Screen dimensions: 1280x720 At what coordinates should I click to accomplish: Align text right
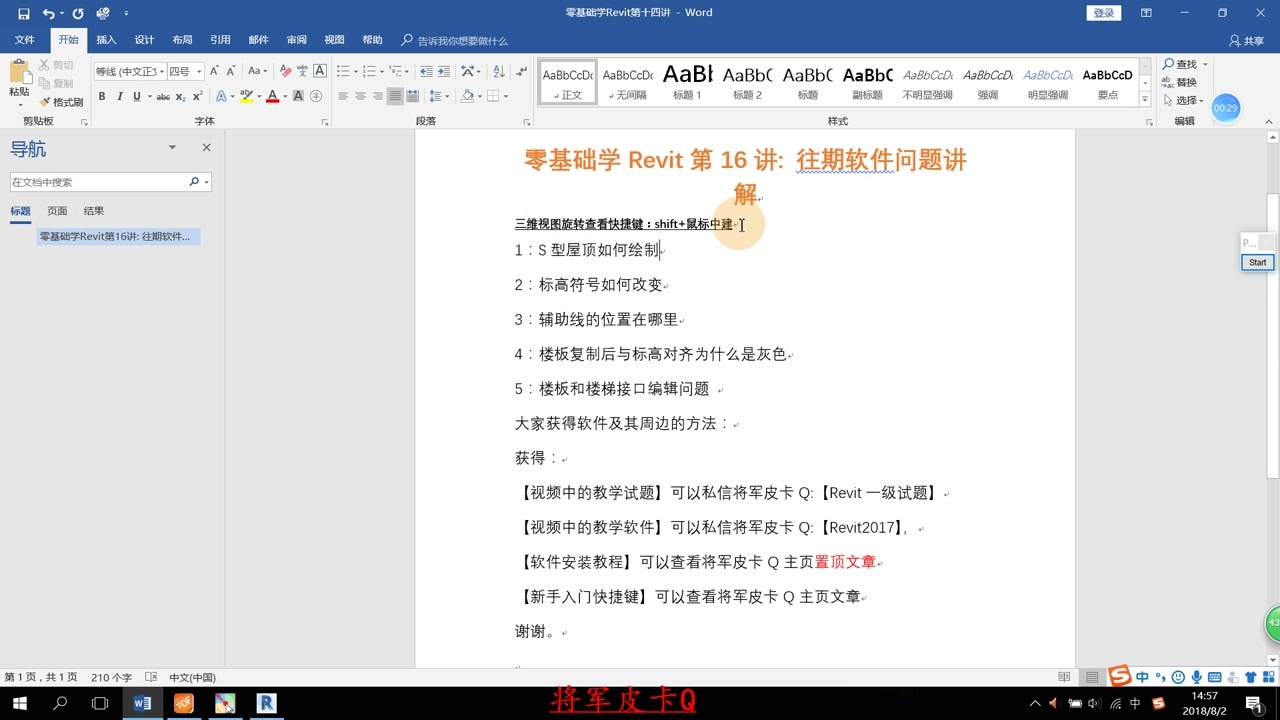pyautogui.click(x=377, y=97)
